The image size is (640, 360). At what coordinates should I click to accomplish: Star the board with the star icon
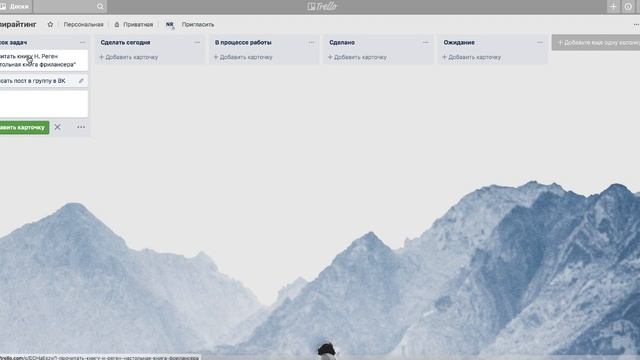(x=50, y=24)
